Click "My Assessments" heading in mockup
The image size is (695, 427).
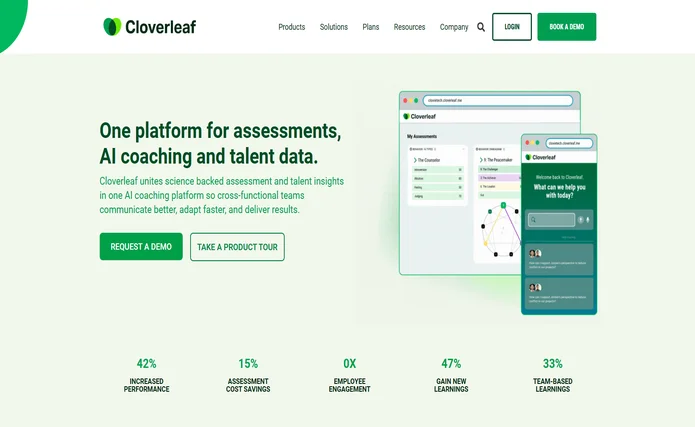[422, 137]
